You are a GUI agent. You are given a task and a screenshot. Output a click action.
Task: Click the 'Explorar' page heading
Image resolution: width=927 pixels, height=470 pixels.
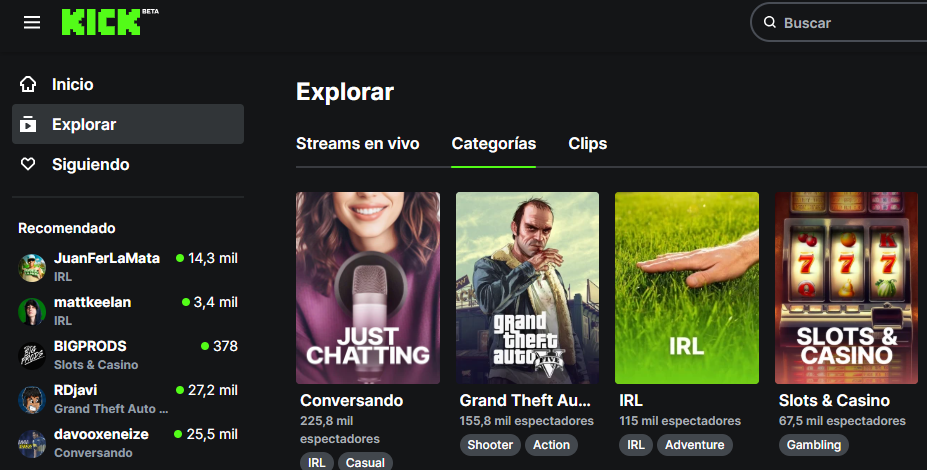point(345,92)
